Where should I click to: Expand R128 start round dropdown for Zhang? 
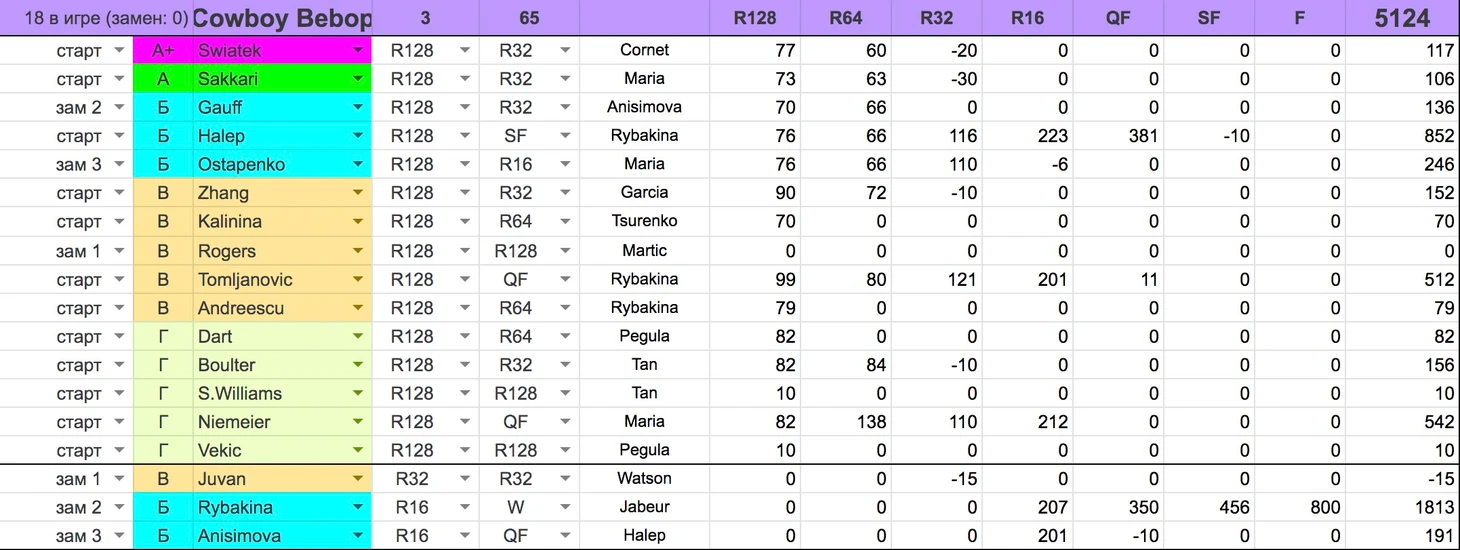[465, 193]
